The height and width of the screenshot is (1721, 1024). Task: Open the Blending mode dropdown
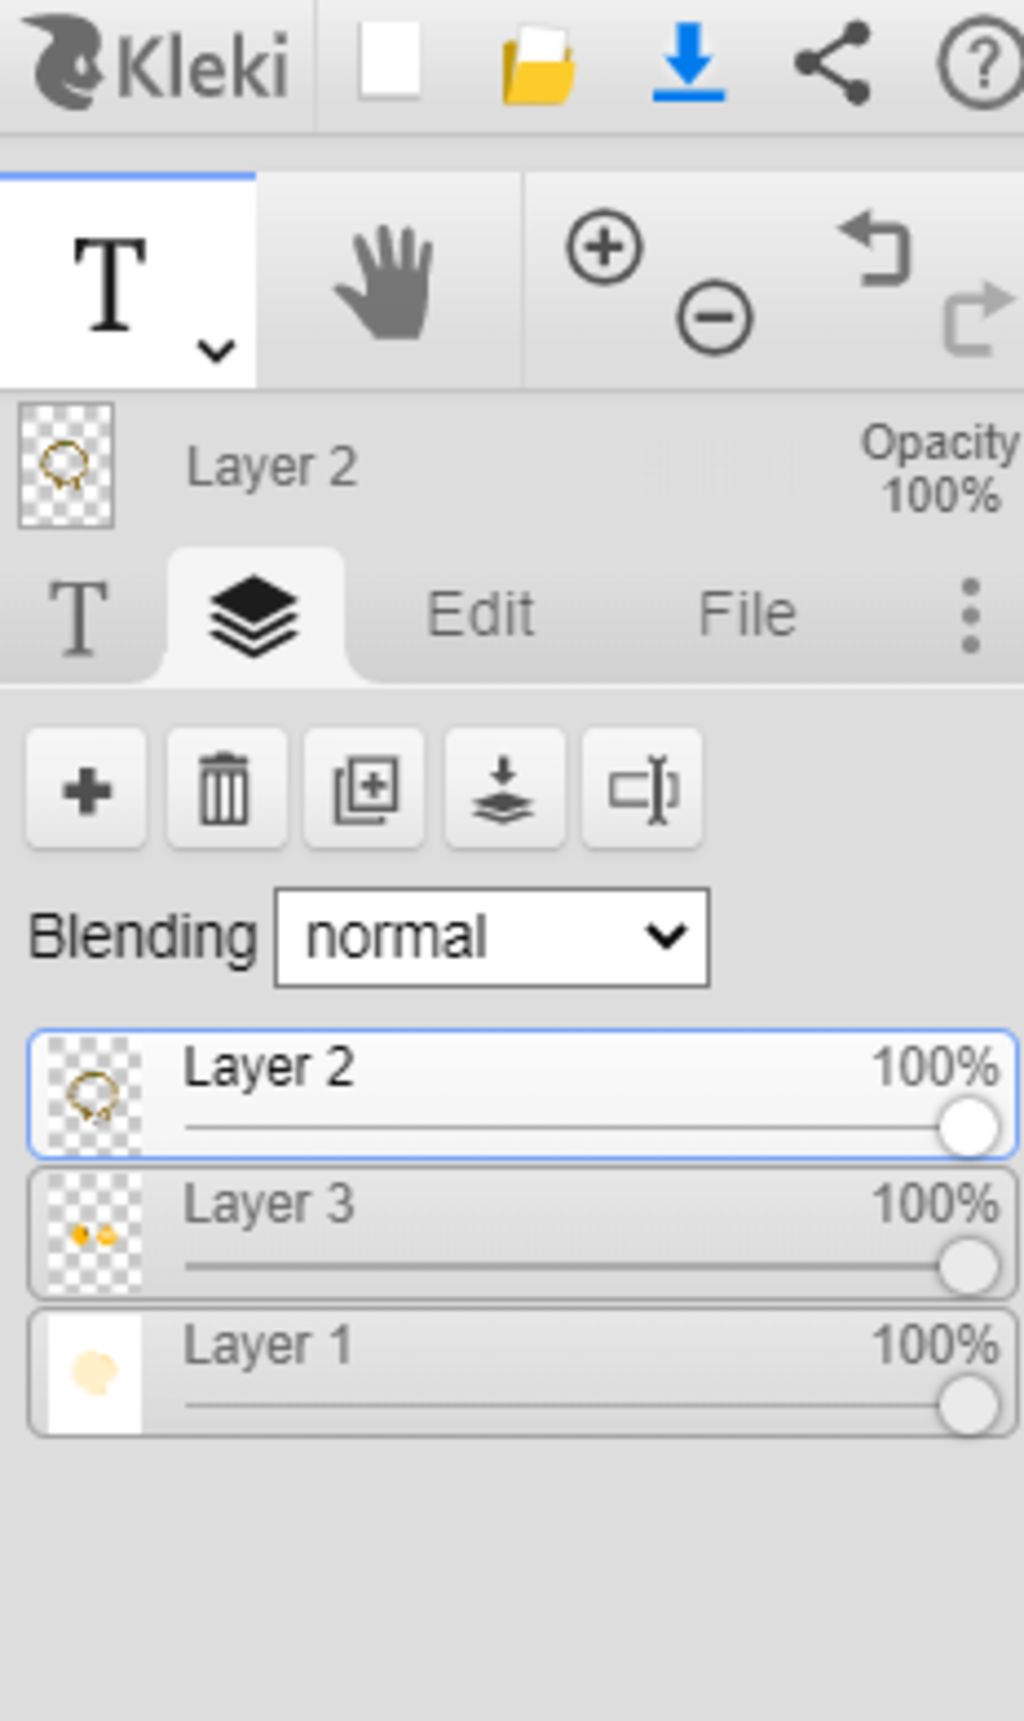[492, 938]
